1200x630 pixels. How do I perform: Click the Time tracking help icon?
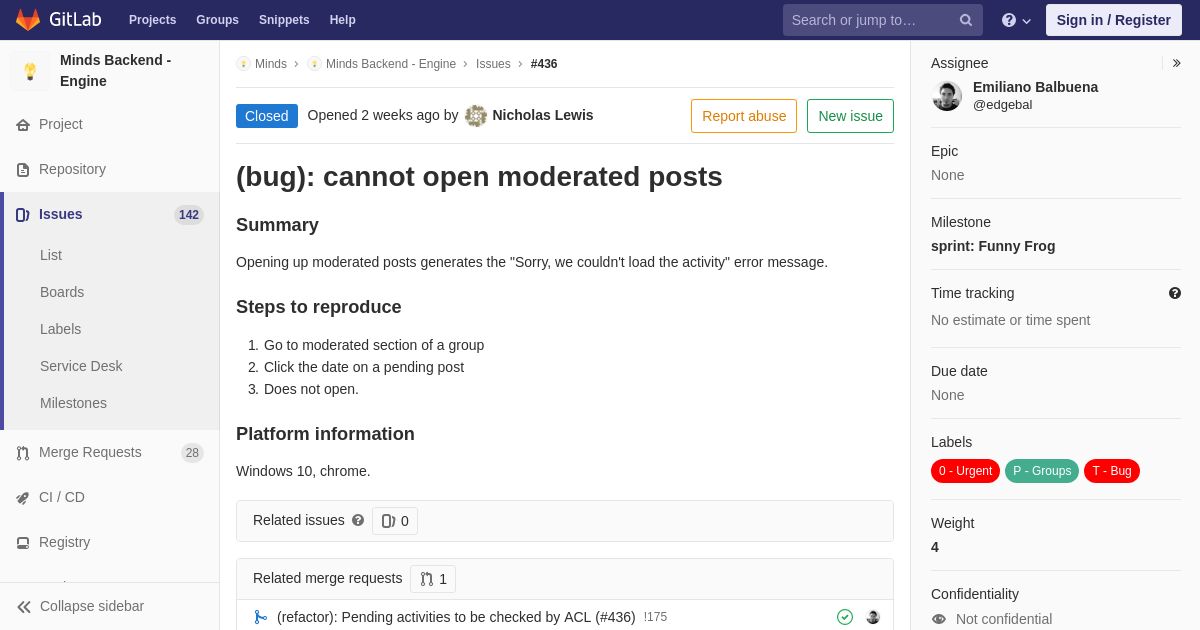pyautogui.click(x=1175, y=293)
